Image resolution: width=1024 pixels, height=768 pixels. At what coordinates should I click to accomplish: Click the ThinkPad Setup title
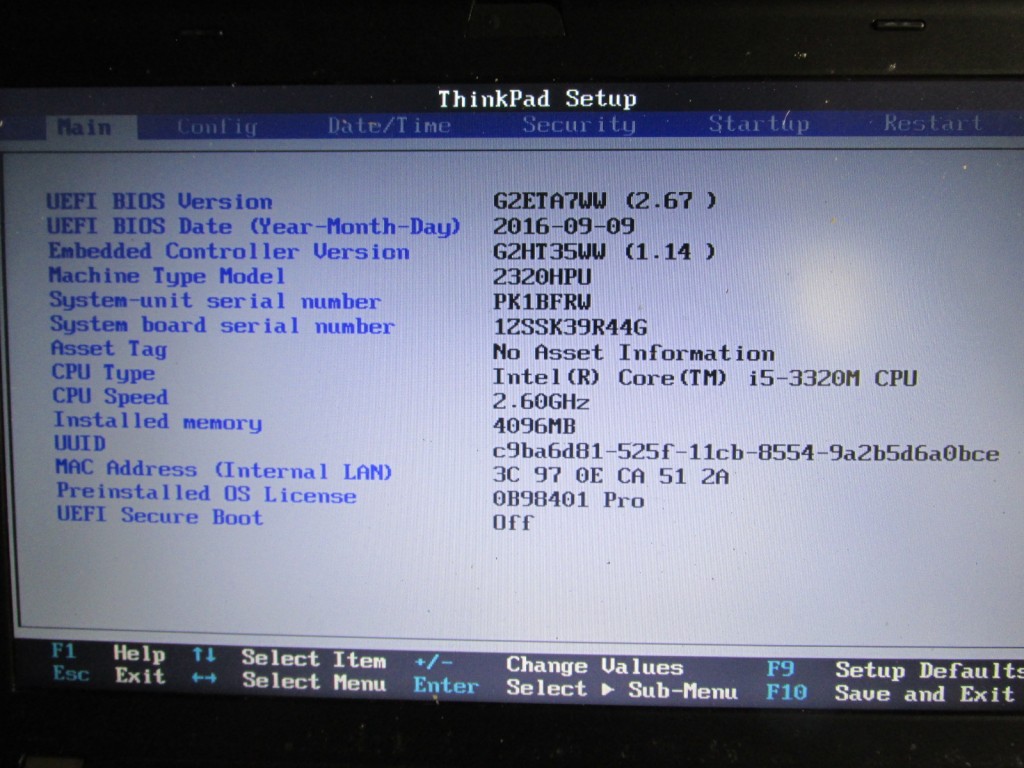[537, 99]
